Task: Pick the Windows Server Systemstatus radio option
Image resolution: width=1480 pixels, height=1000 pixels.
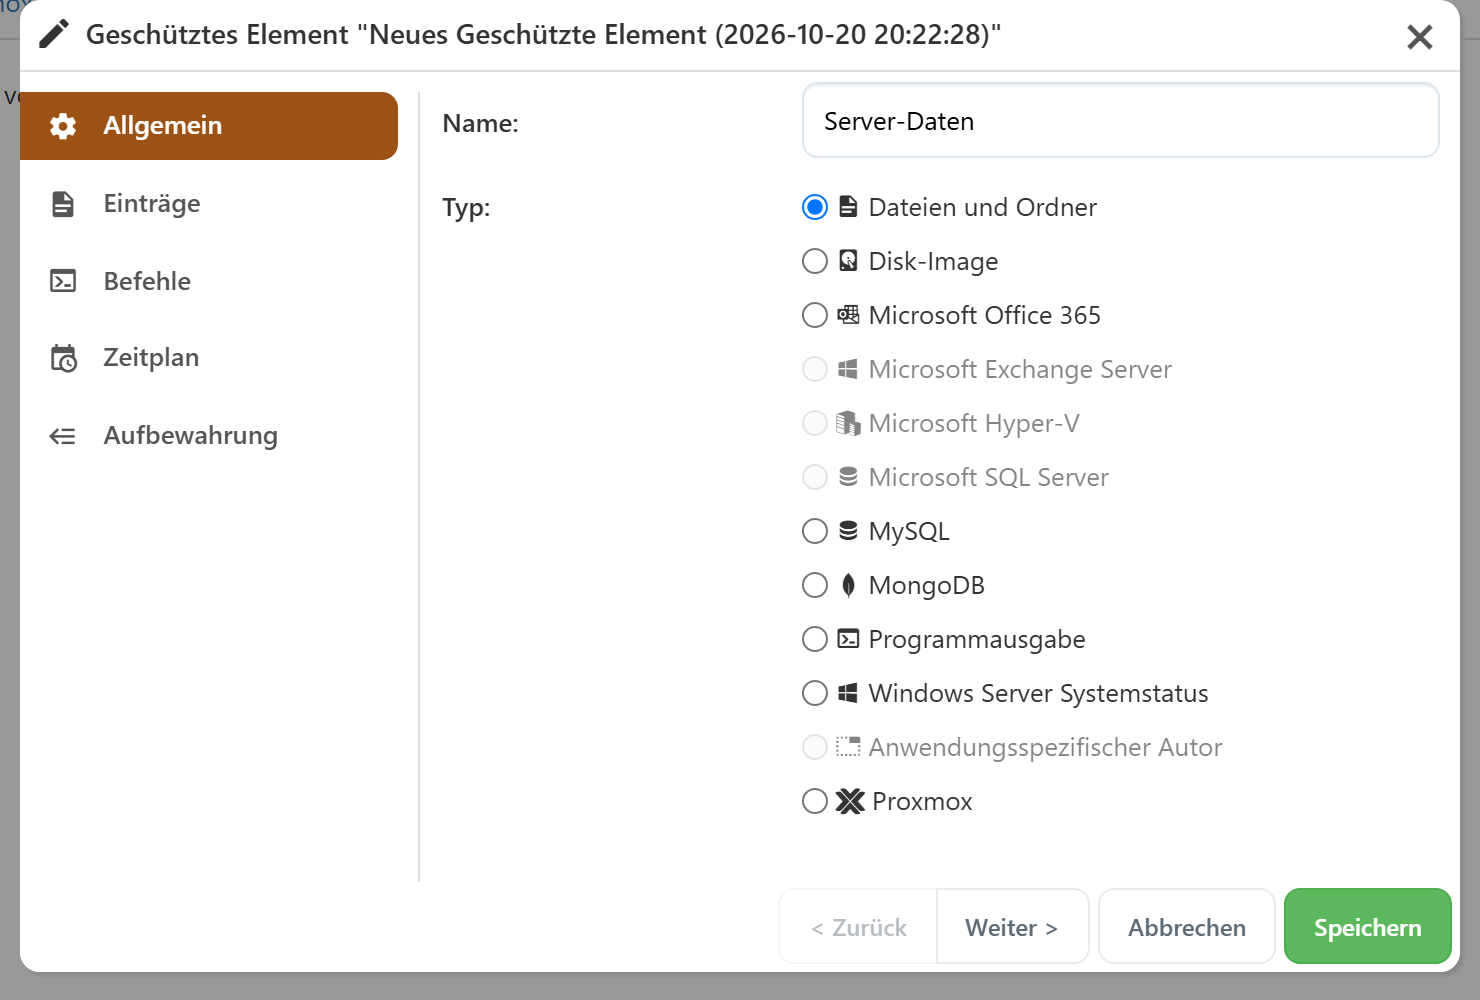Action: tap(815, 693)
